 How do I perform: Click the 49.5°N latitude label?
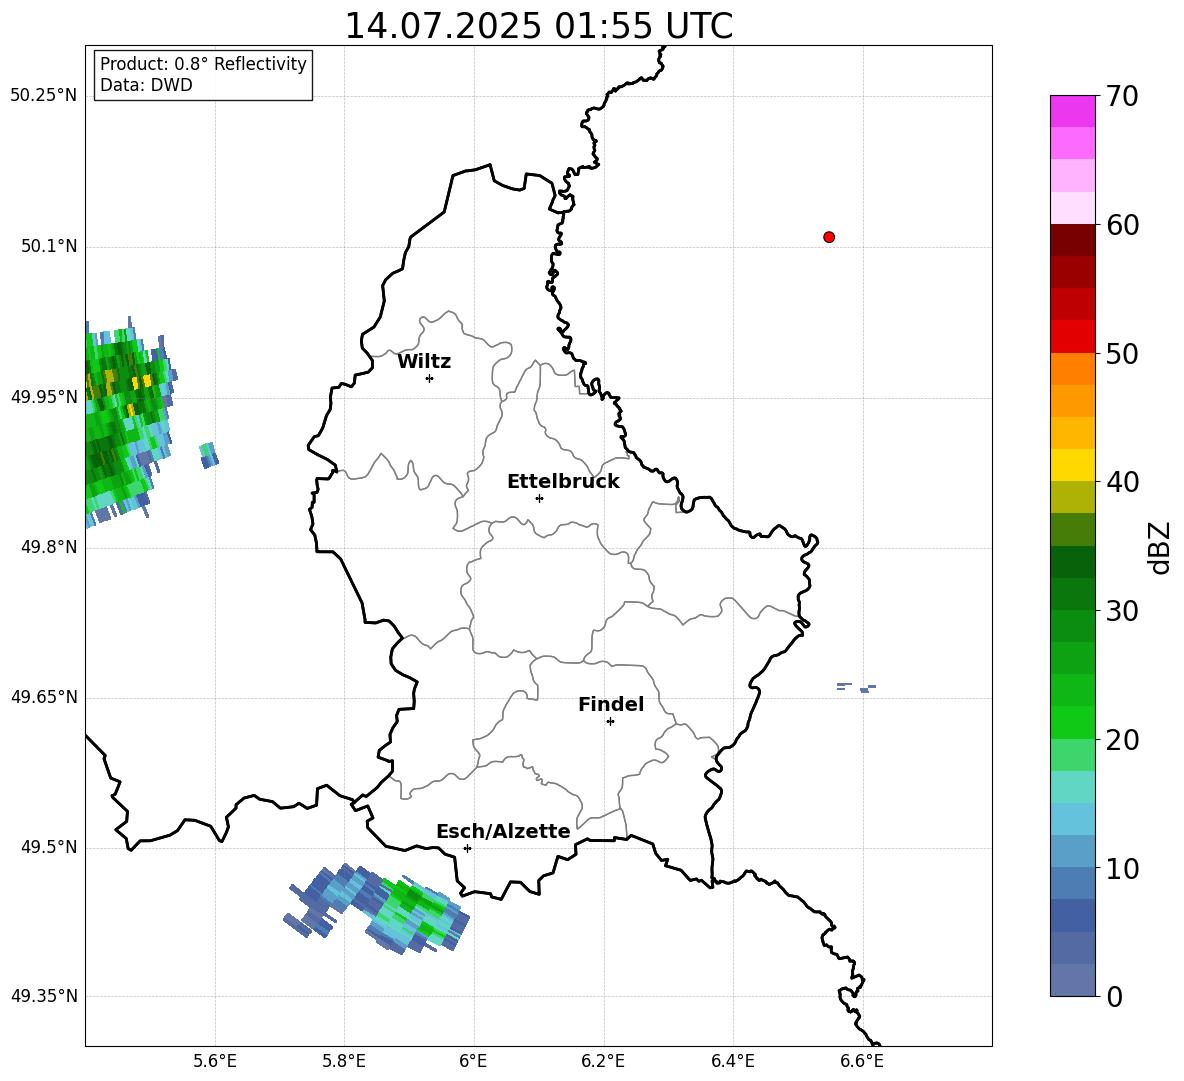49,847
